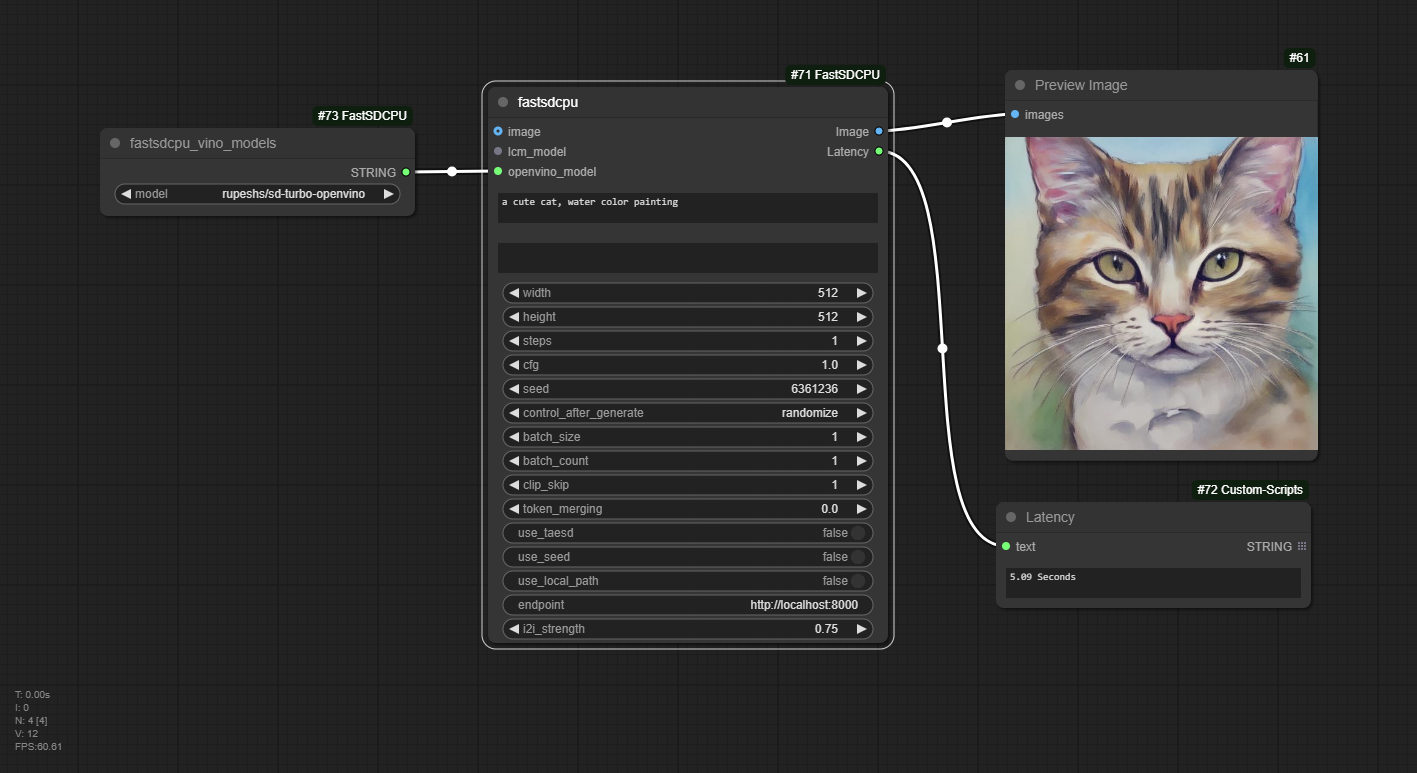Click the cat watercolor prompt text field

687,207
